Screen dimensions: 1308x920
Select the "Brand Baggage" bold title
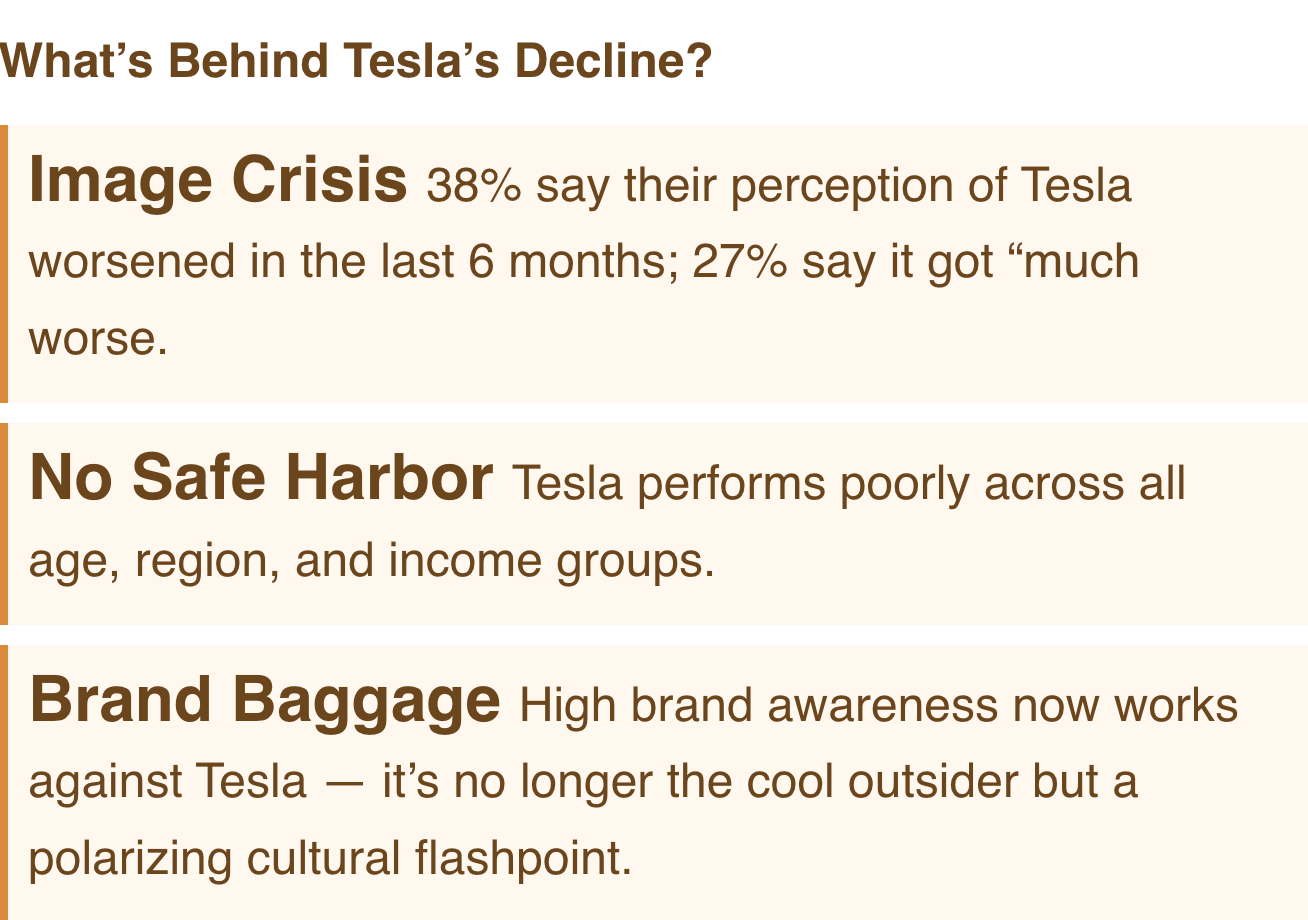coord(264,700)
